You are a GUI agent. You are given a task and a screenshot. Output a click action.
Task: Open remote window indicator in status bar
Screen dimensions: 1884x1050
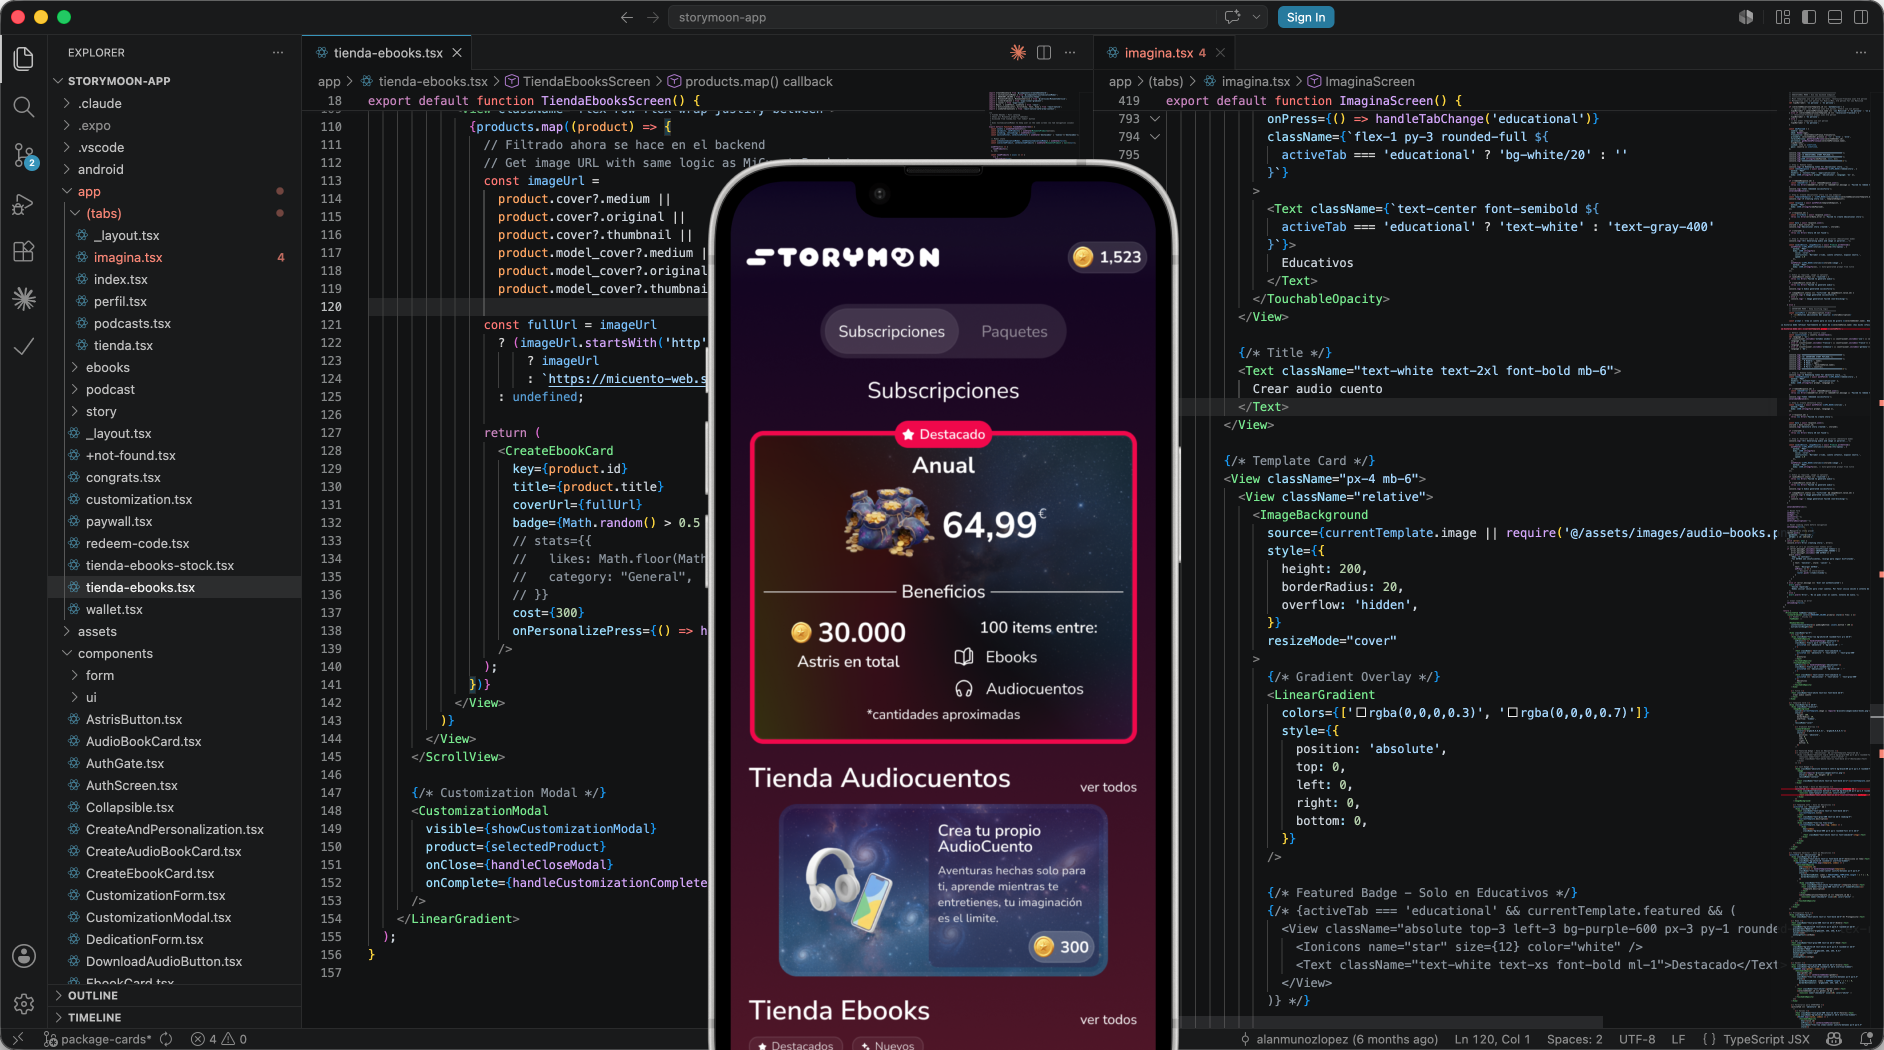(17, 1039)
